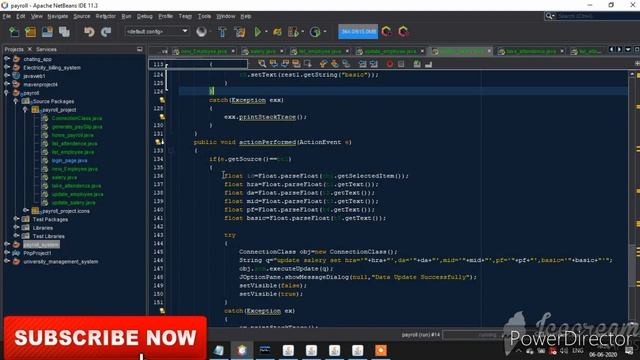The image size is (640, 360).
Task: Click scroll documents right arrow
Action: pos(619,49)
